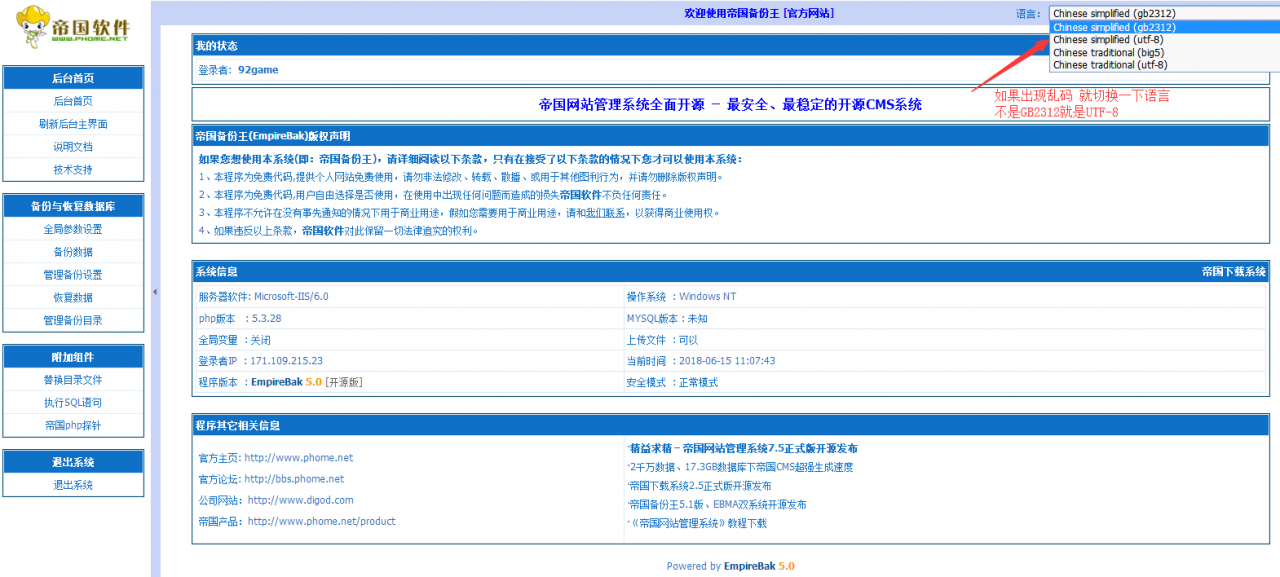The width and height of the screenshot is (1280, 577).
Task: Open 管理备份设置 in the sidebar
Action: [73, 275]
